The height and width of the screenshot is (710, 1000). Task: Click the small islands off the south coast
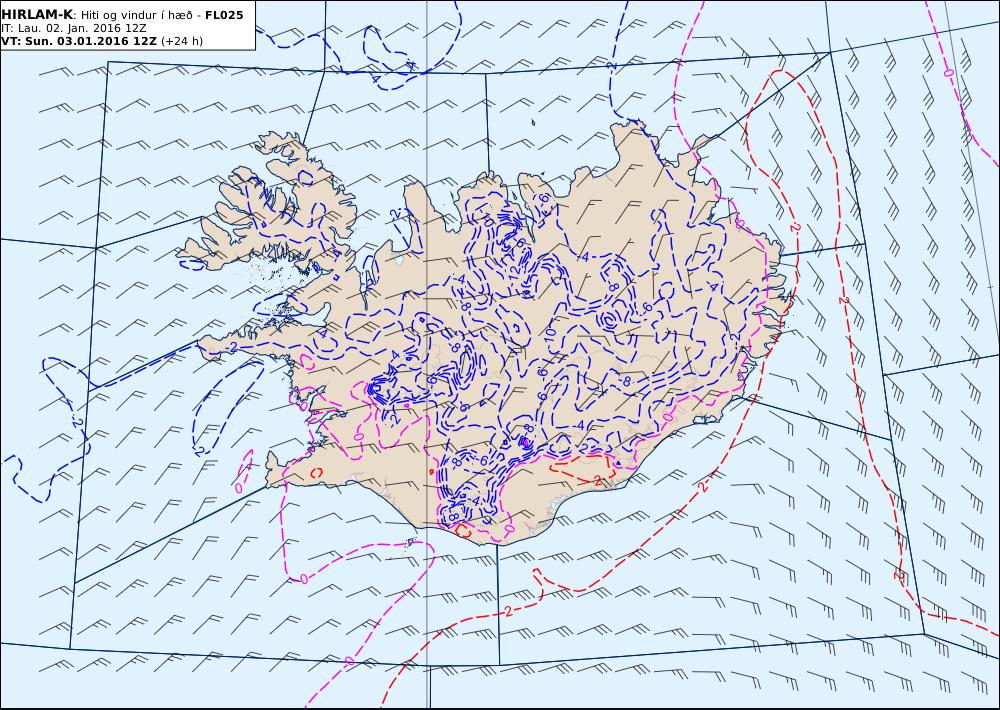[x=411, y=542]
